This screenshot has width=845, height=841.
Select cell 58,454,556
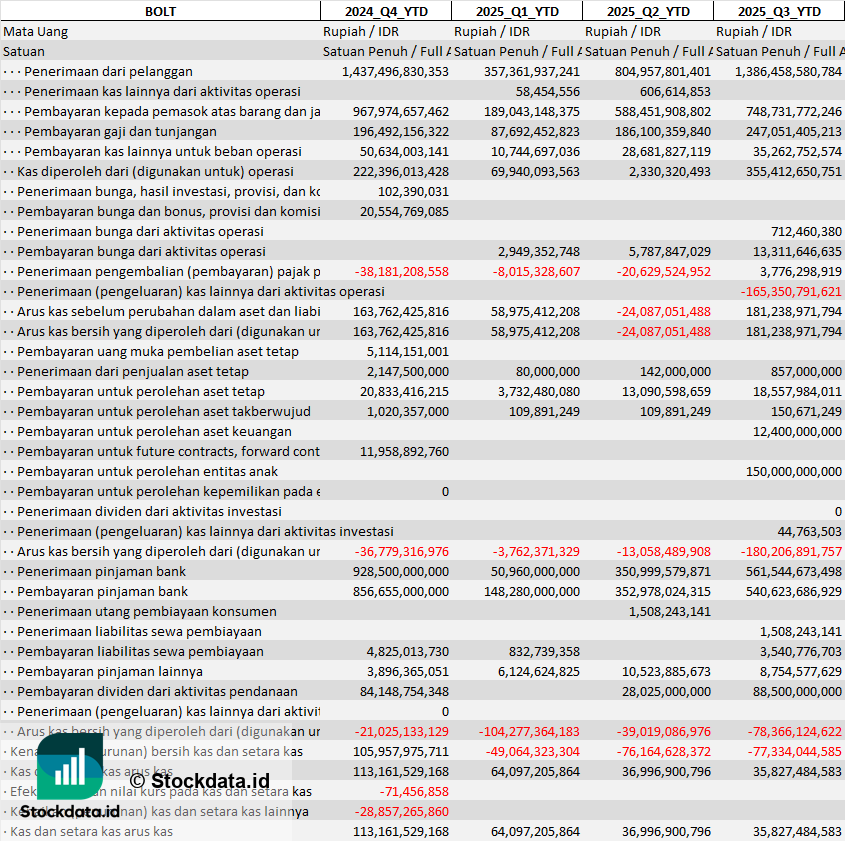point(548,92)
